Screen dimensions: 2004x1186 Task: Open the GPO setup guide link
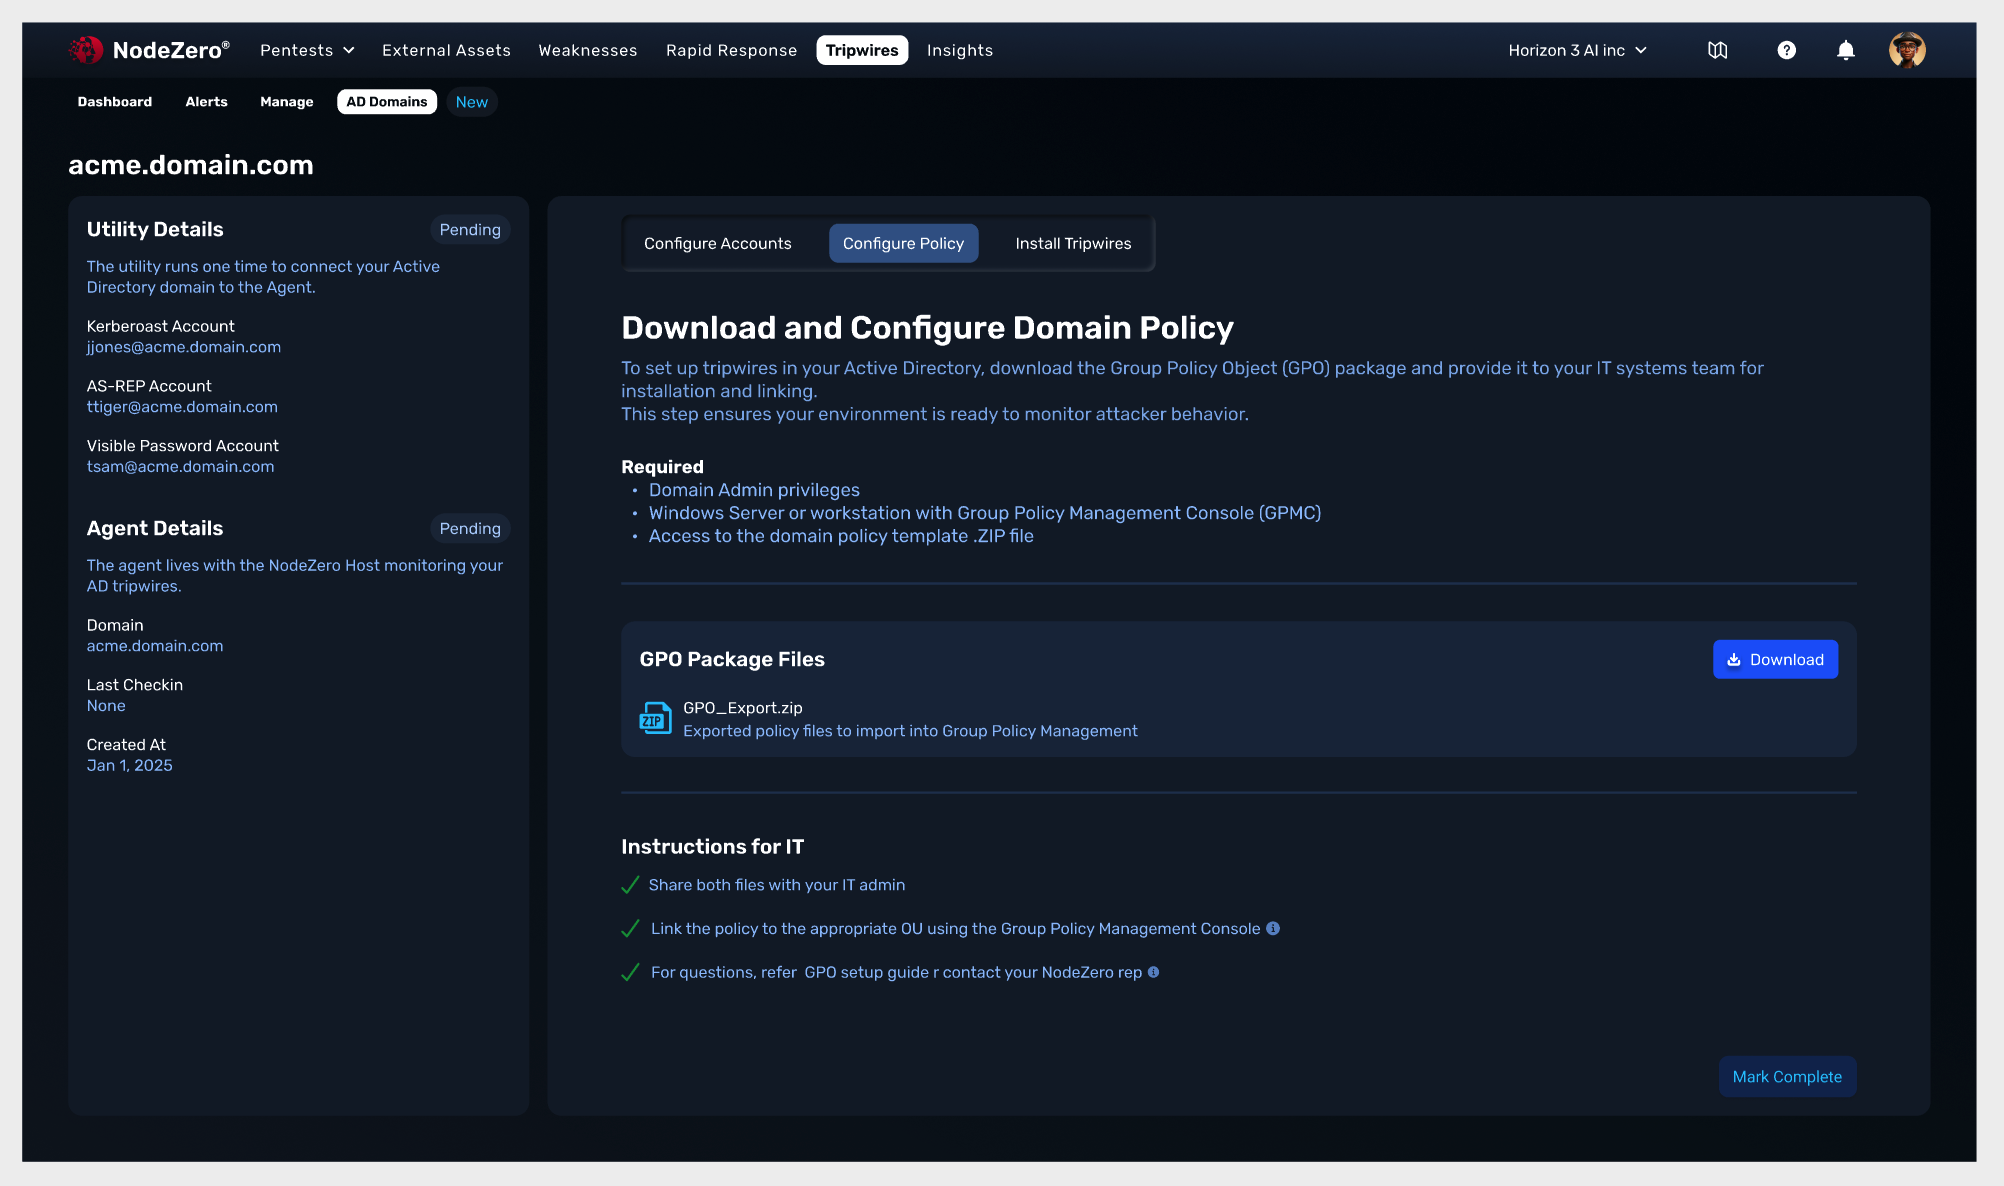(x=866, y=973)
